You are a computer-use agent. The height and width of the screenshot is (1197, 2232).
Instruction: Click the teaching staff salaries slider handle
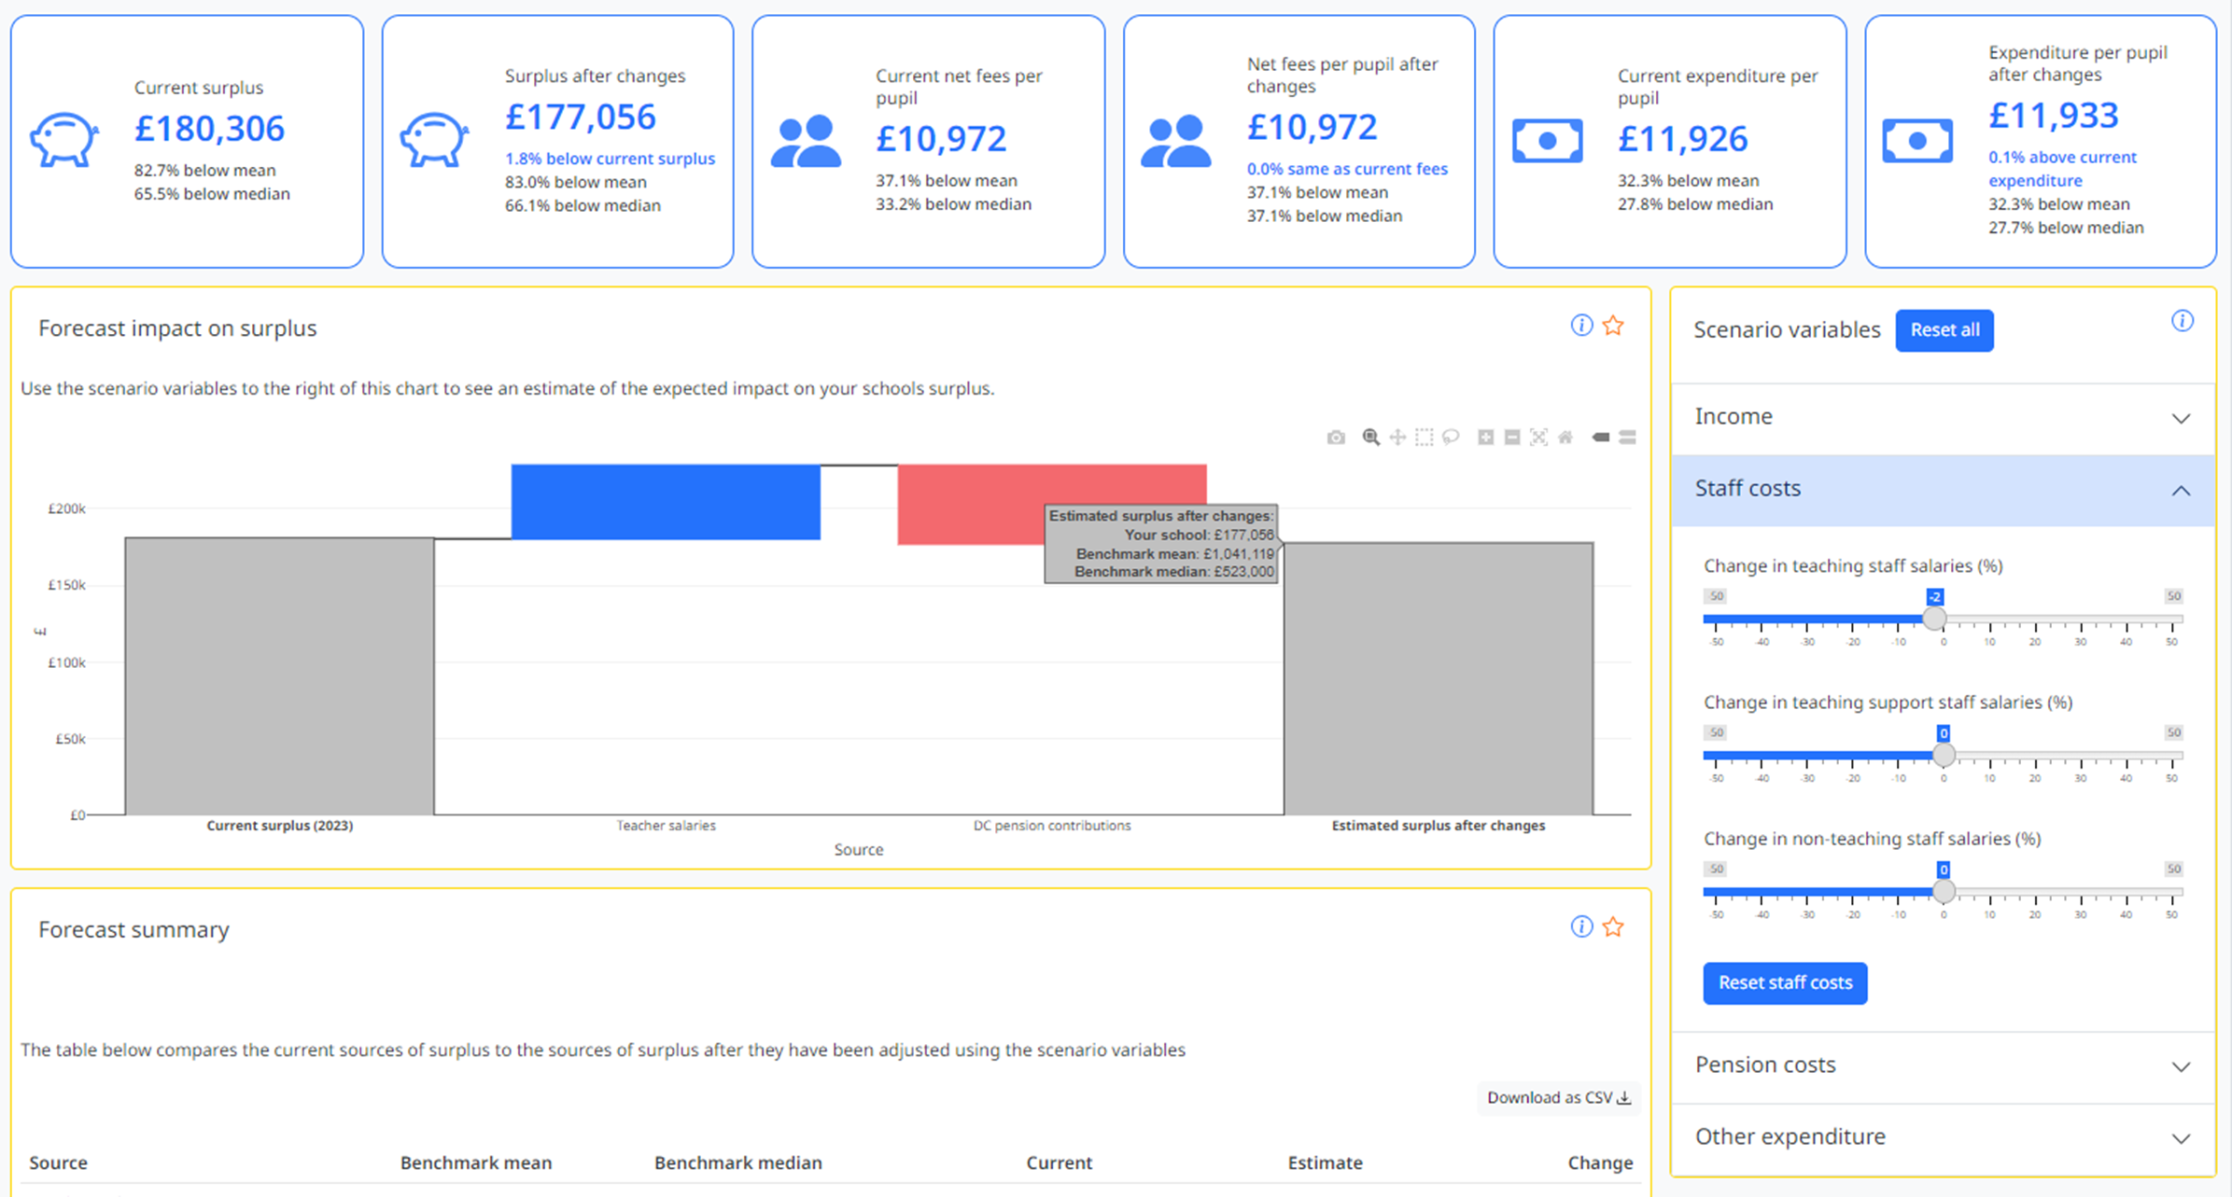pyautogui.click(x=1935, y=619)
